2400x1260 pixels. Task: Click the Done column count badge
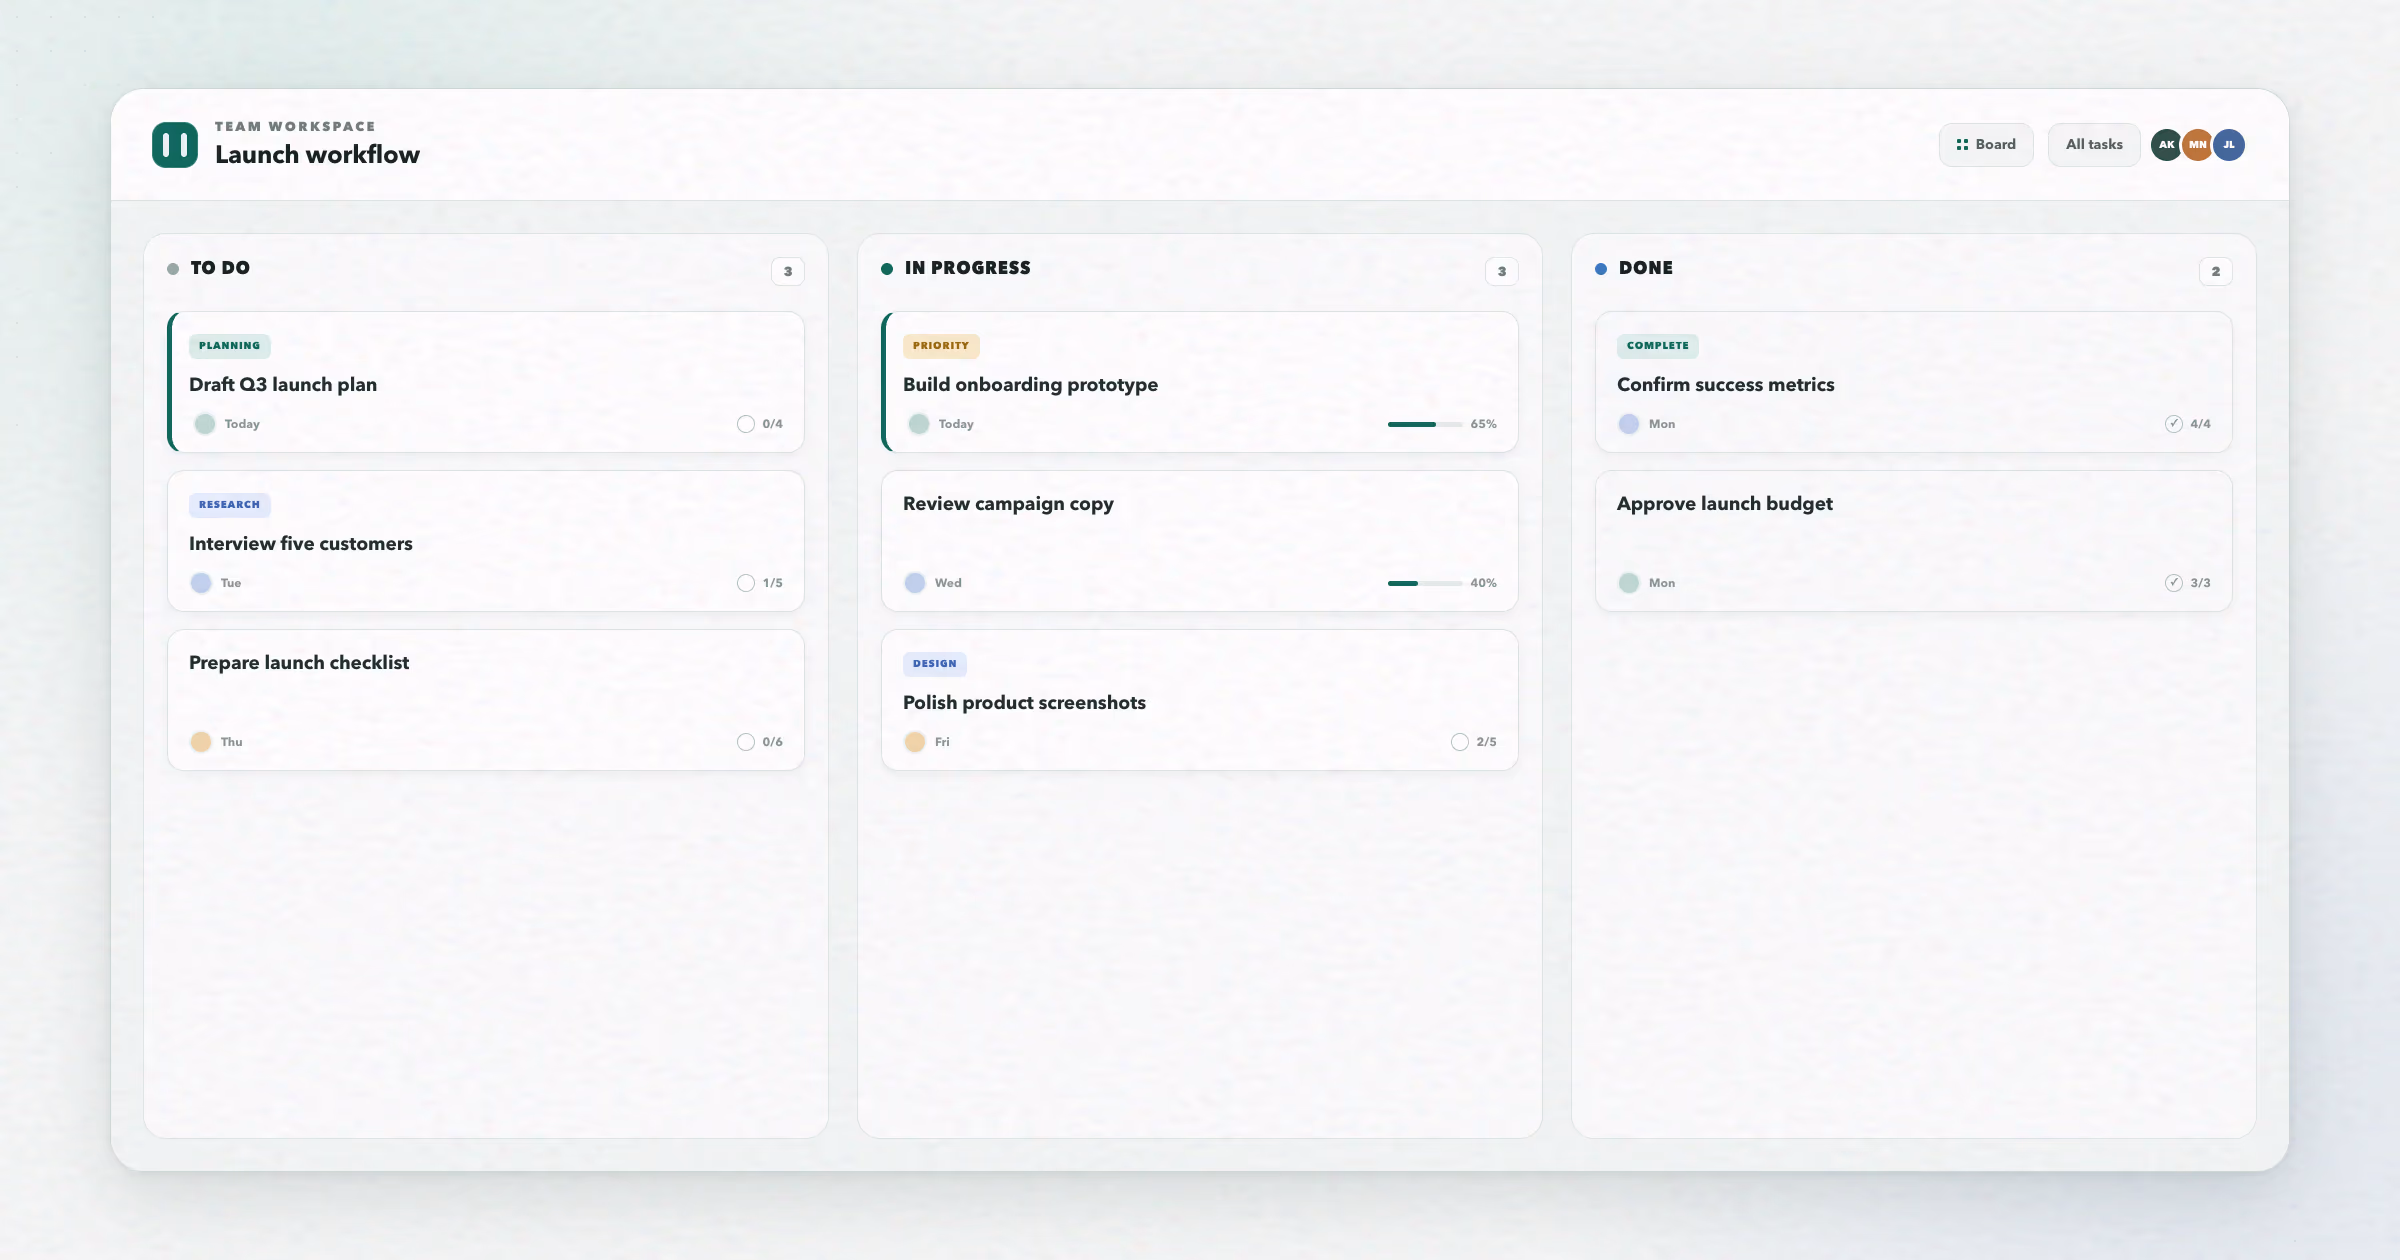pyautogui.click(x=2216, y=271)
